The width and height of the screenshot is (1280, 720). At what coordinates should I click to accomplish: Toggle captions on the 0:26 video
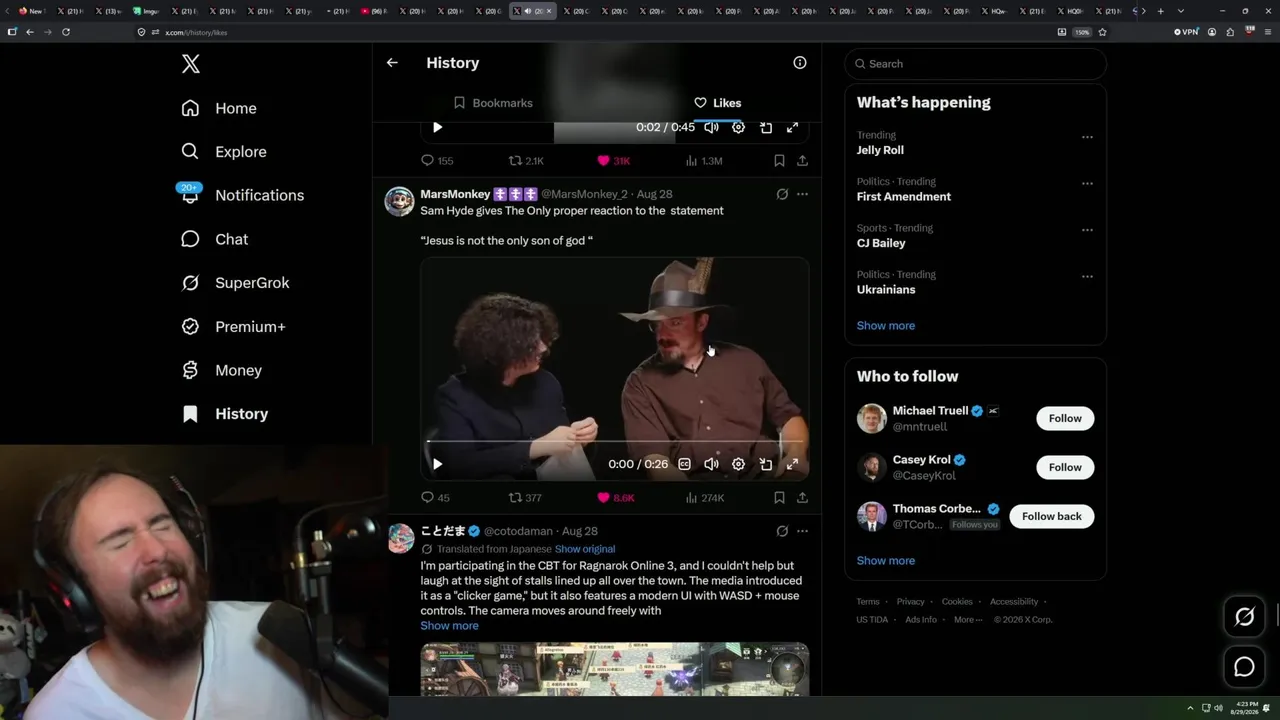(684, 464)
